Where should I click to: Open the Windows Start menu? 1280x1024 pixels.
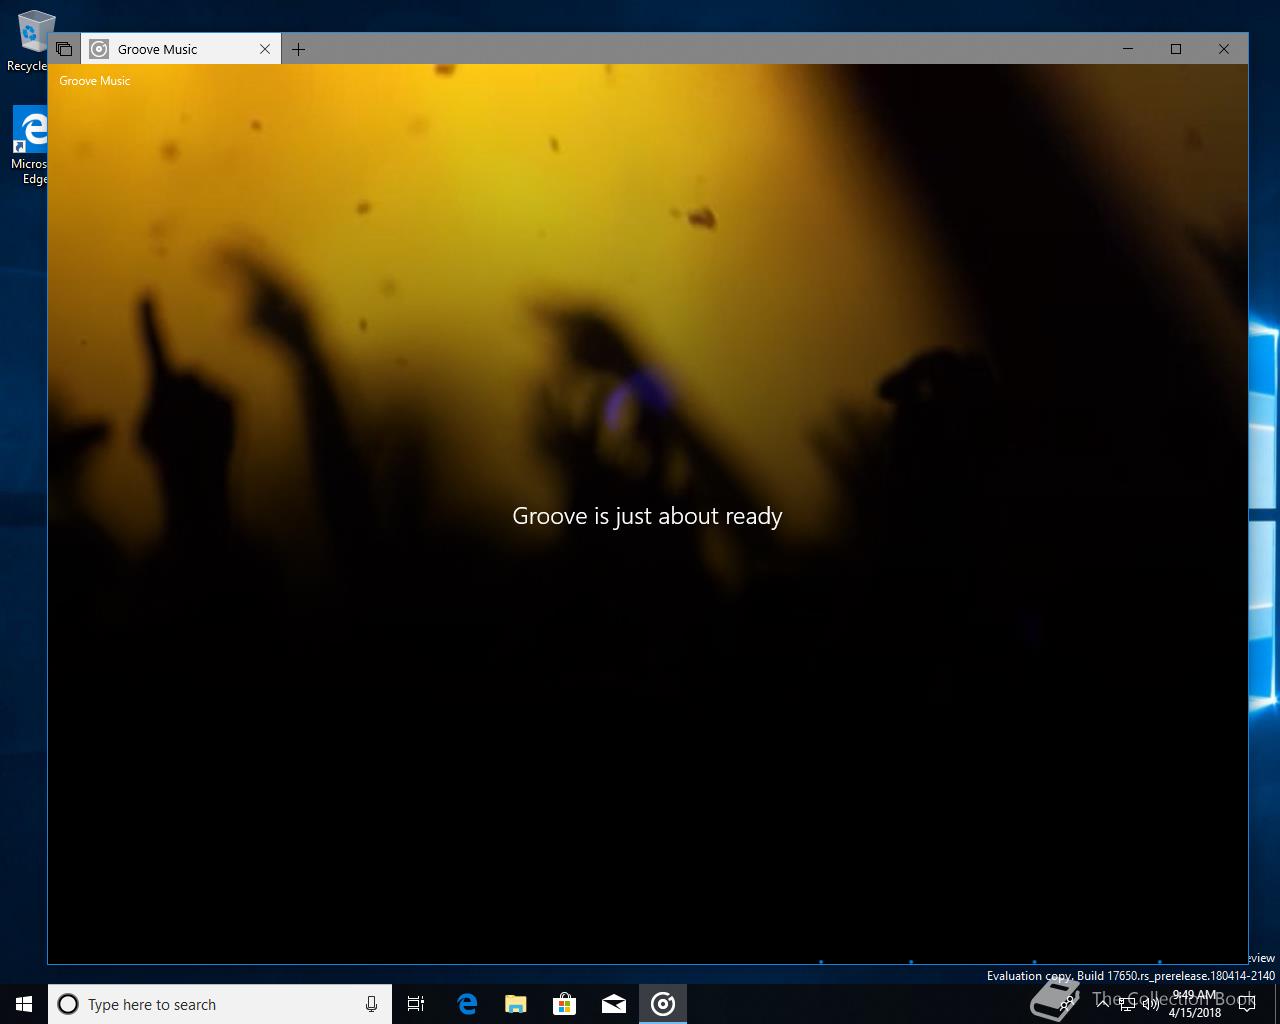click(24, 1004)
